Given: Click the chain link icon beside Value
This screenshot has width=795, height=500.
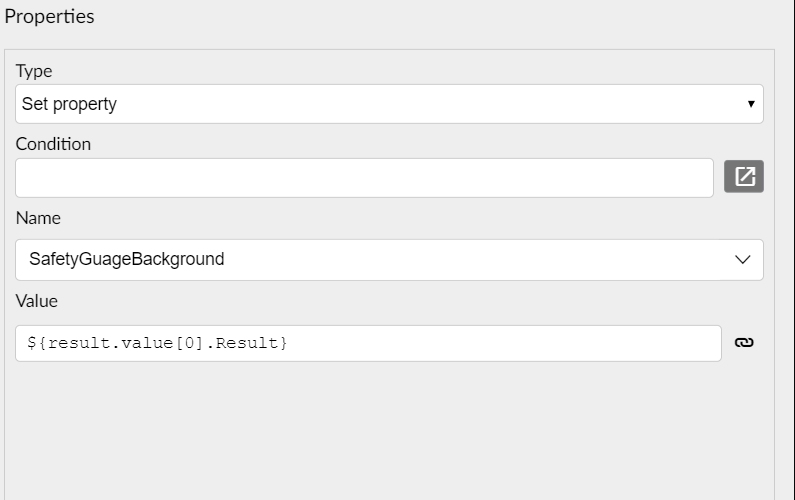Looking at the screenshot, I should pos(744,343).
